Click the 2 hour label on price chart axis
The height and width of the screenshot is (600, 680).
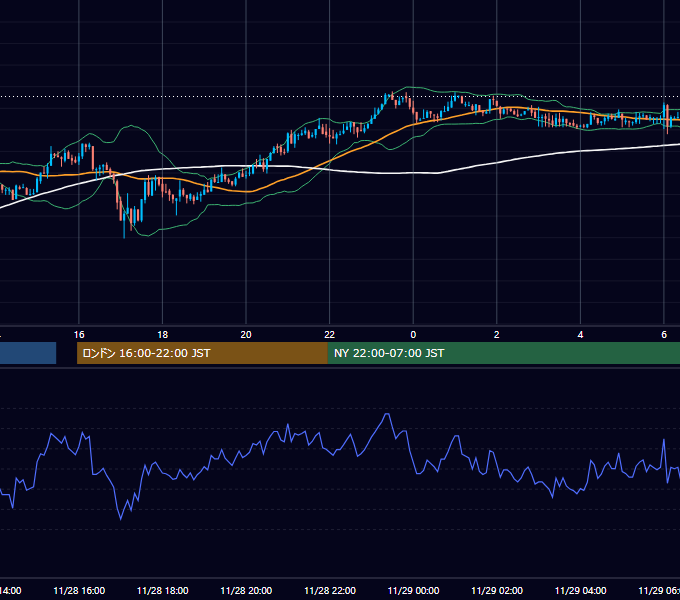(497, 335)
